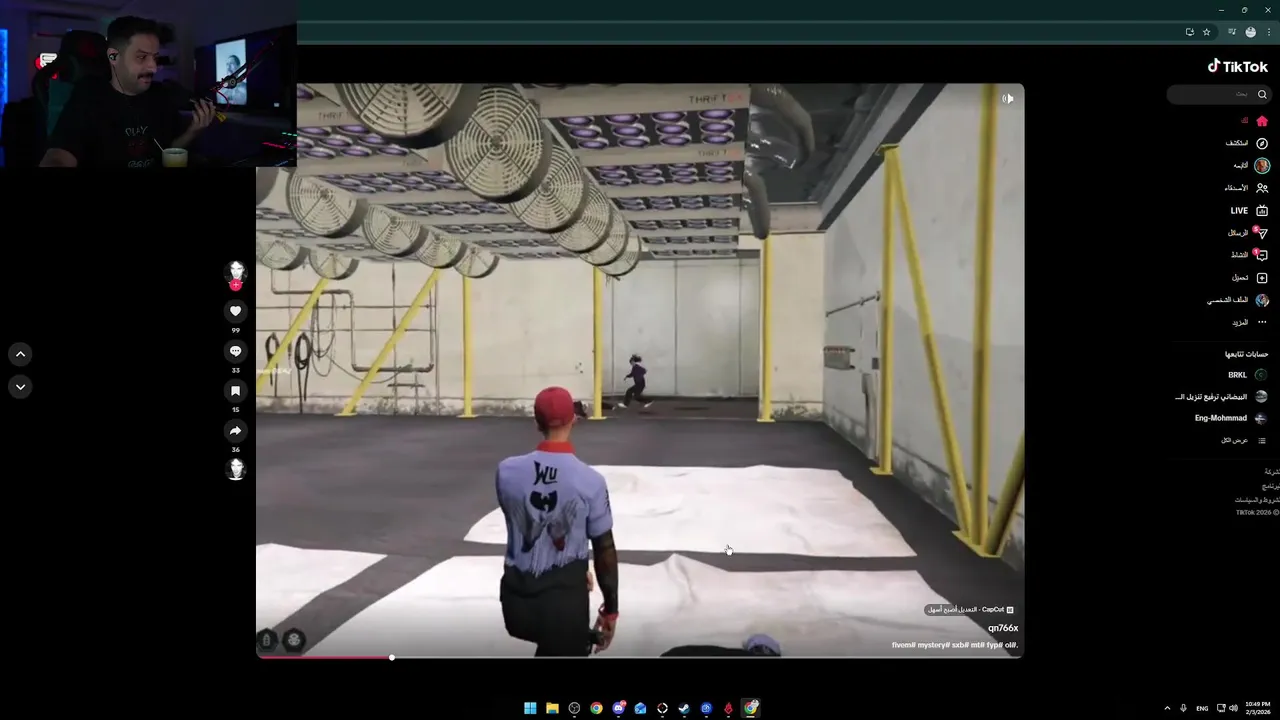
Task: Open the Friends sidebar item
Action: pyautogui.click(x=1247, y=188)
